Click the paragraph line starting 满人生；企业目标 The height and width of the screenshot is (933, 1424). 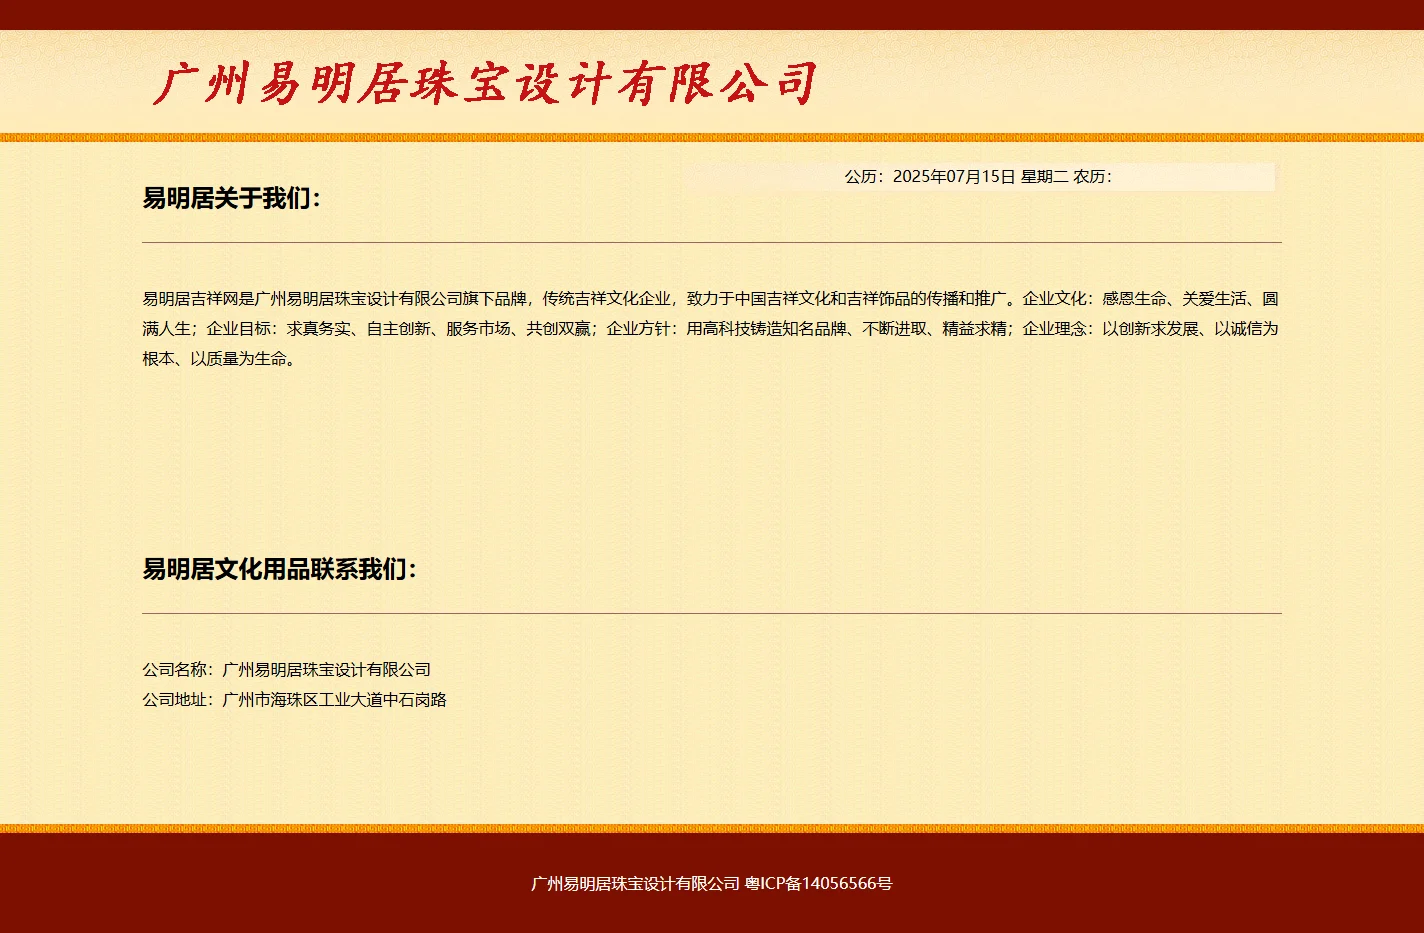710,328
